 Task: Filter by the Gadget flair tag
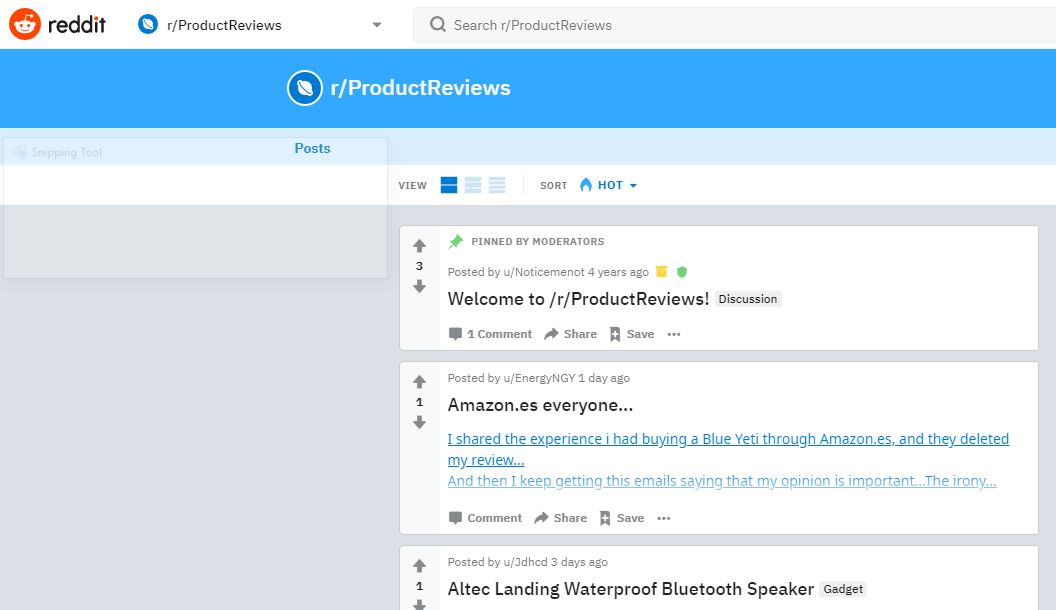click(843, 589)
